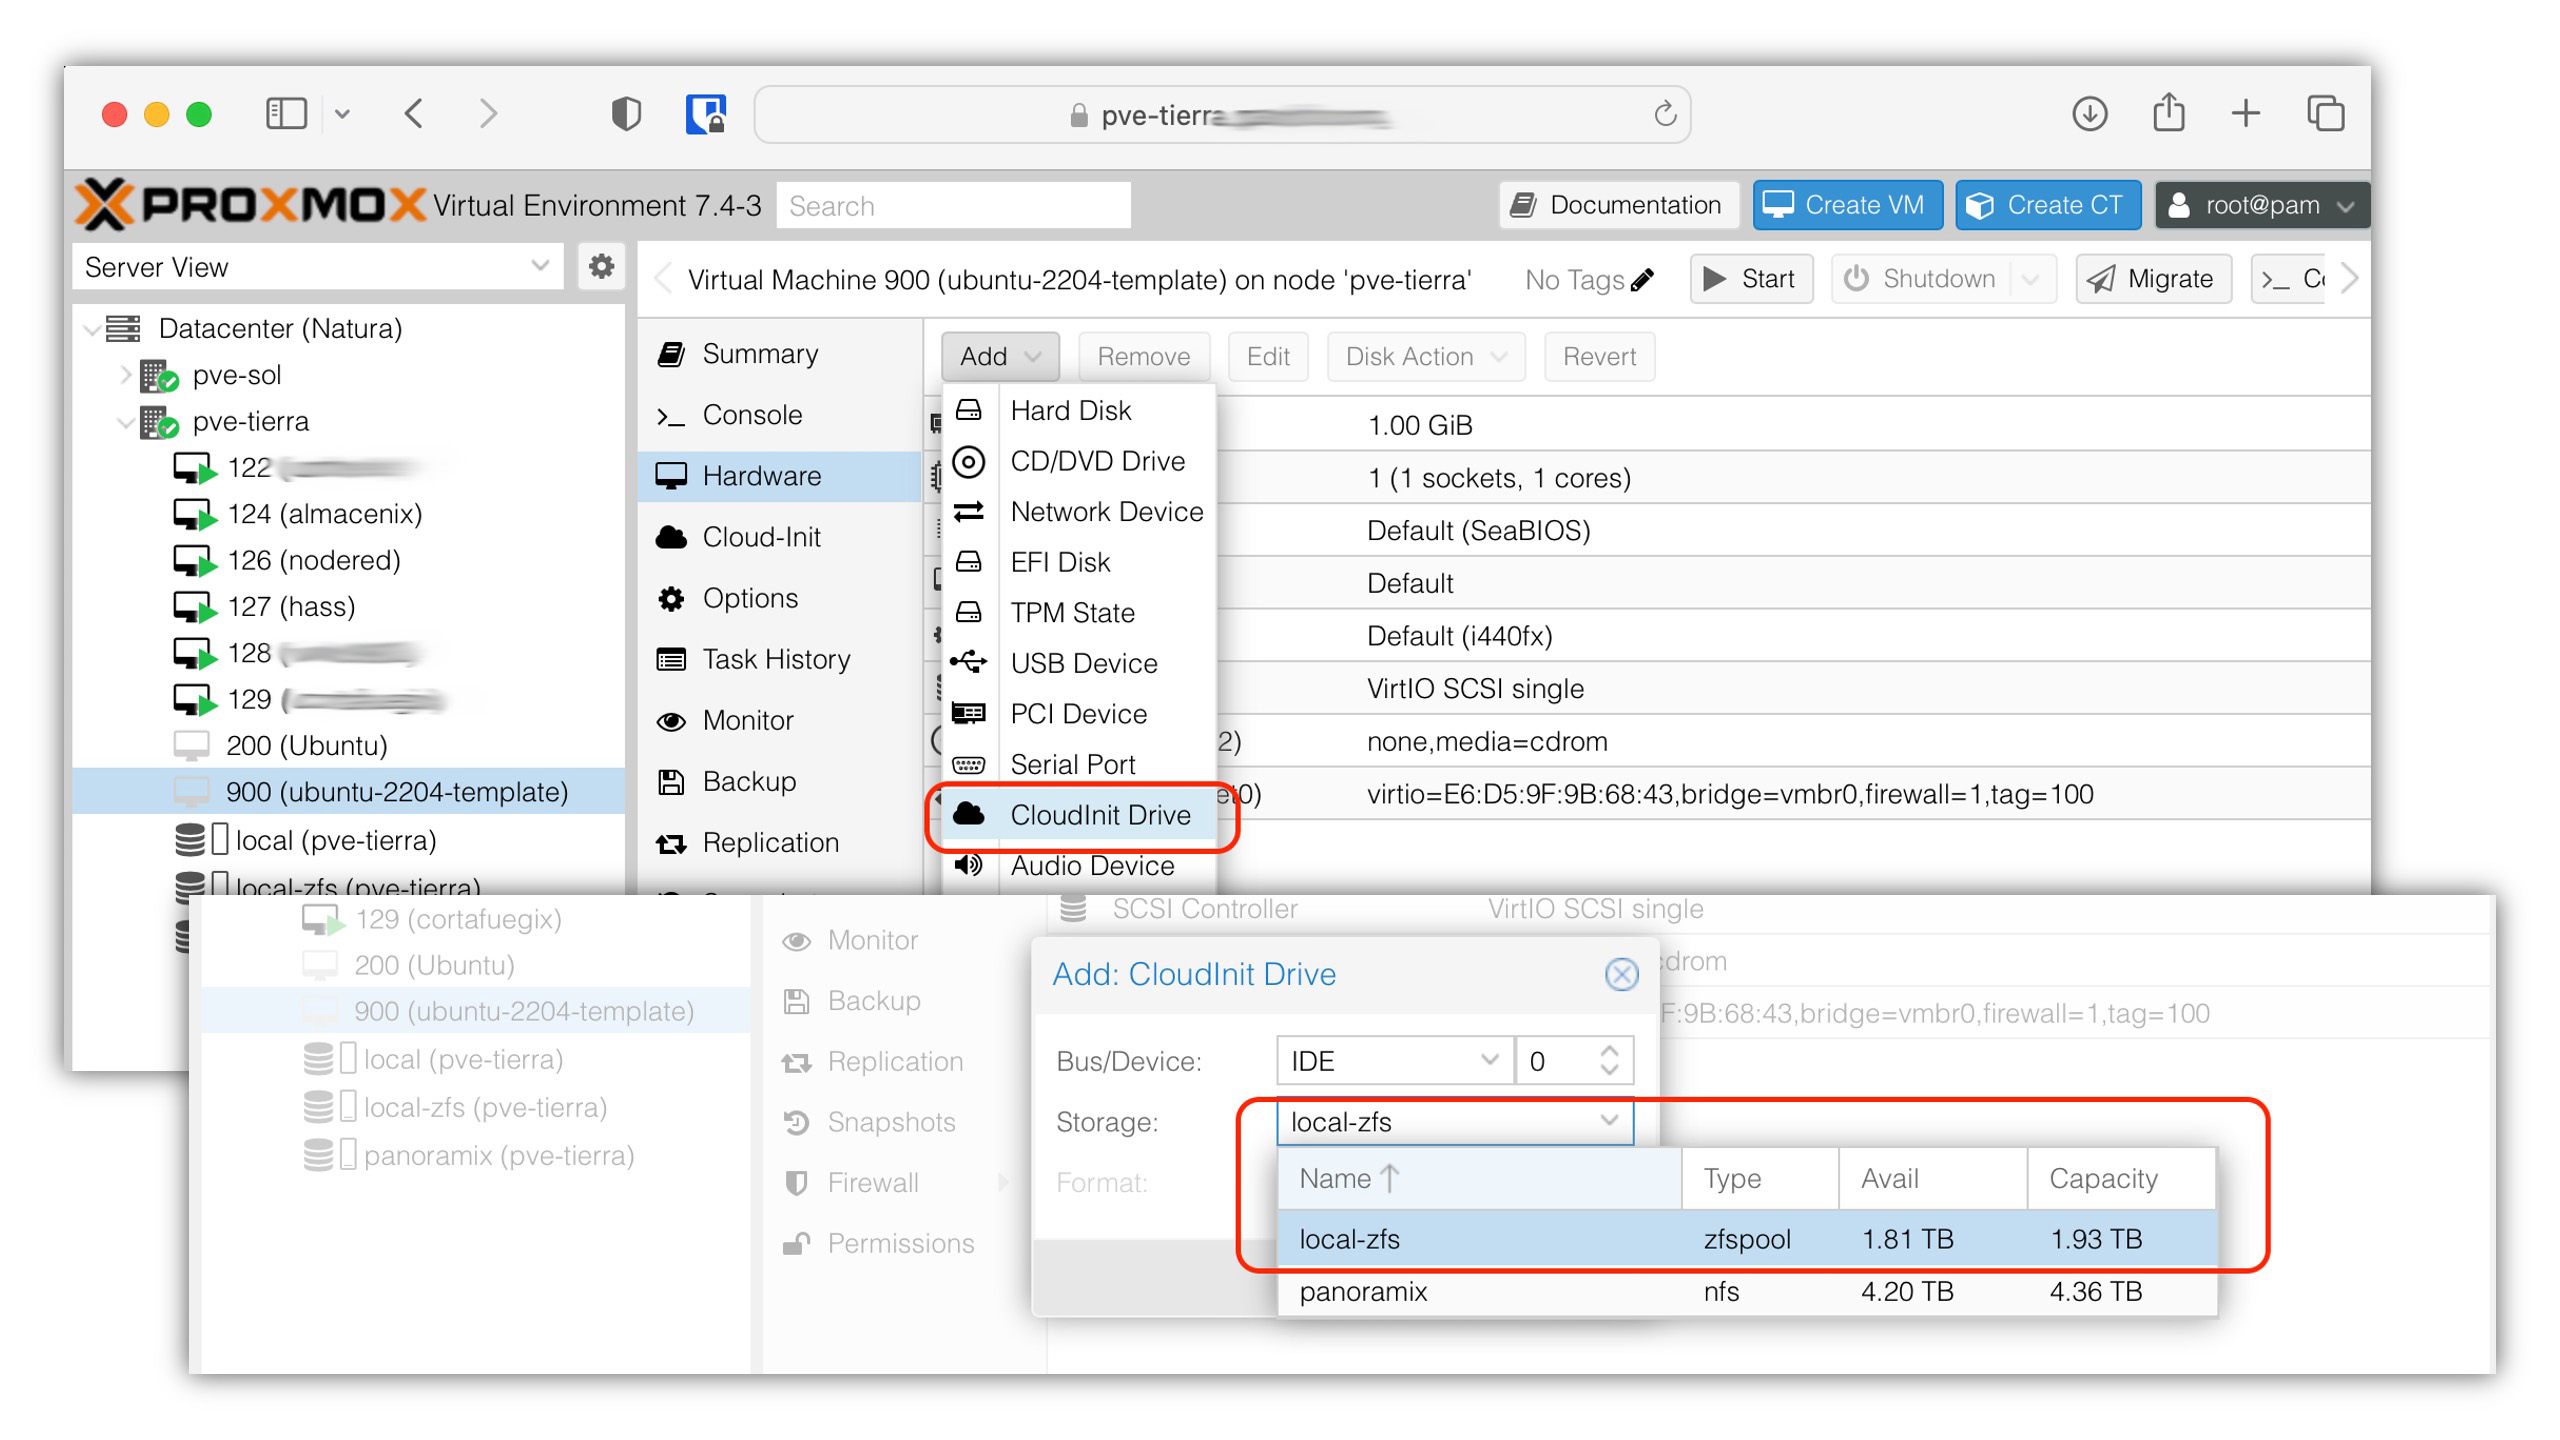Collapse the pve-tierra node
The width and height of the screenshot is (2560, 1440).
coord(126,422)
